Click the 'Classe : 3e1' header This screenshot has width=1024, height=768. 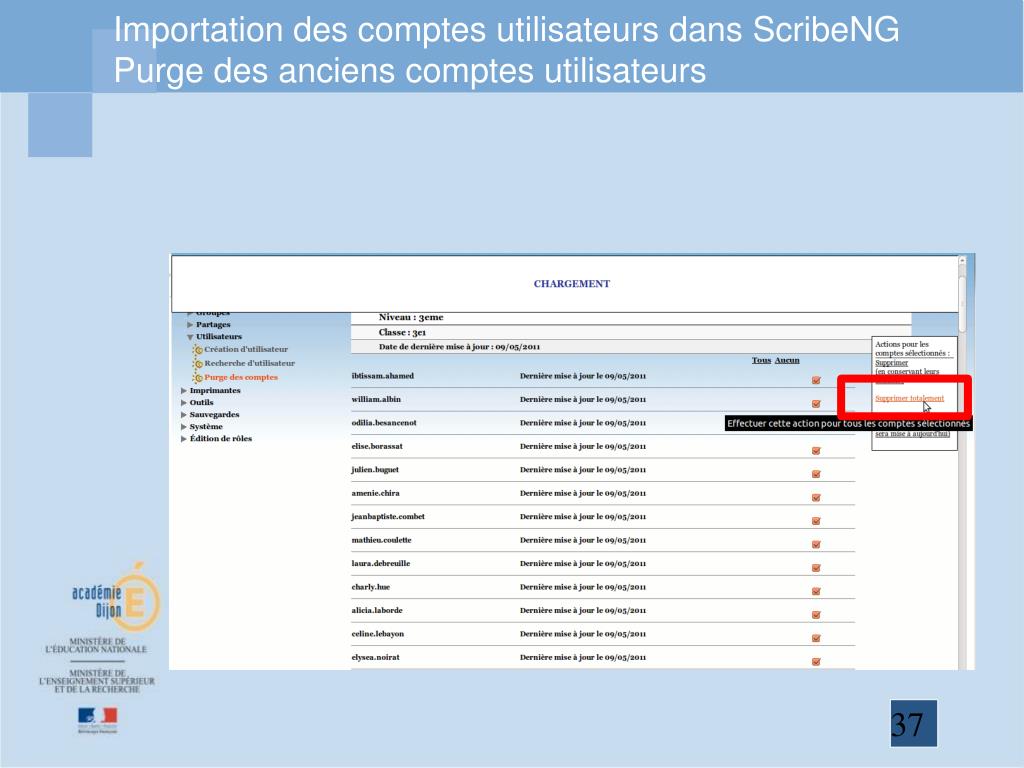402,332
